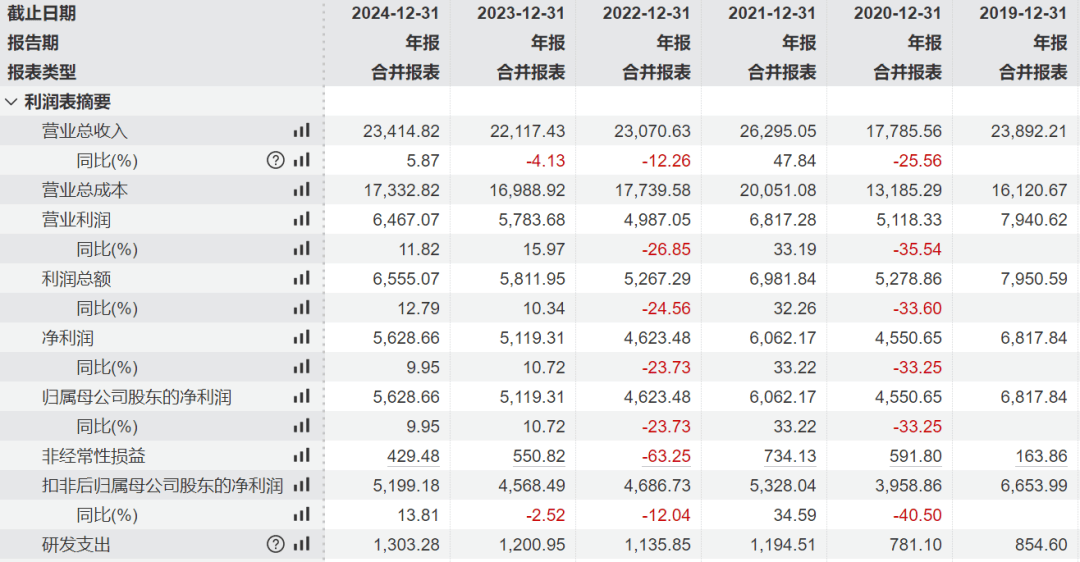The height and width of the screenshot is (562, 1080).
Task: Collapse the 利润表摘要 section
Action: click(12, 102)
